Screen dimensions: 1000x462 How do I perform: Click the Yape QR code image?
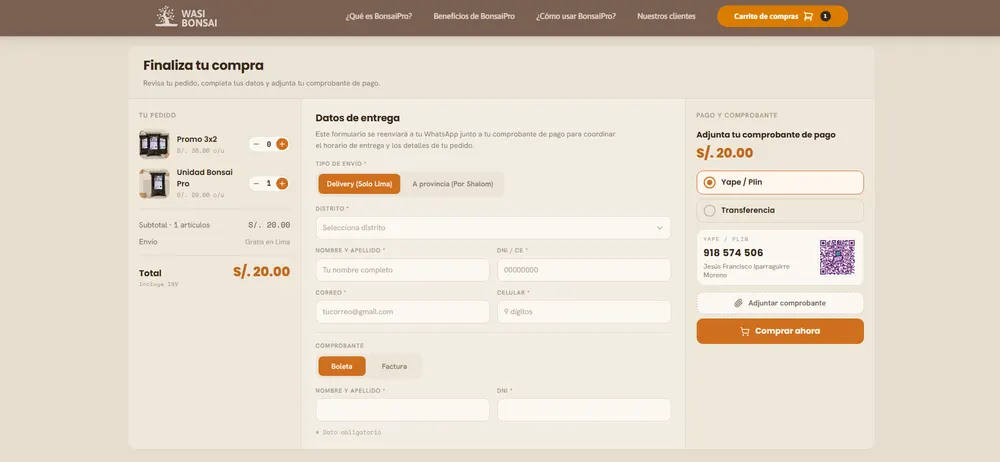(837, 257)
